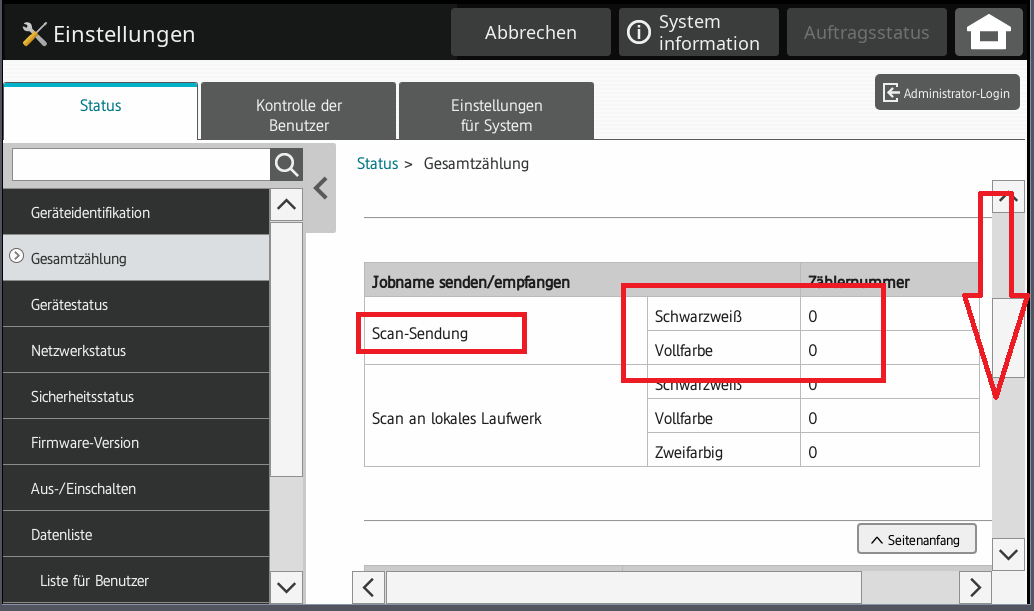Jump to Seitenanfang
This screenshot has height=611, width=1034.
point(915,539)
